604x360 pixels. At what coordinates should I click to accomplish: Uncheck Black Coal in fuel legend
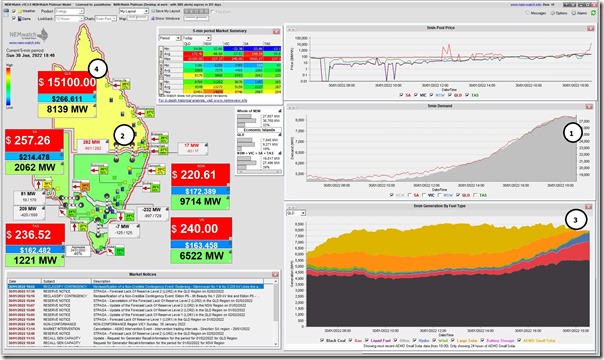click(x=322, y=340)
